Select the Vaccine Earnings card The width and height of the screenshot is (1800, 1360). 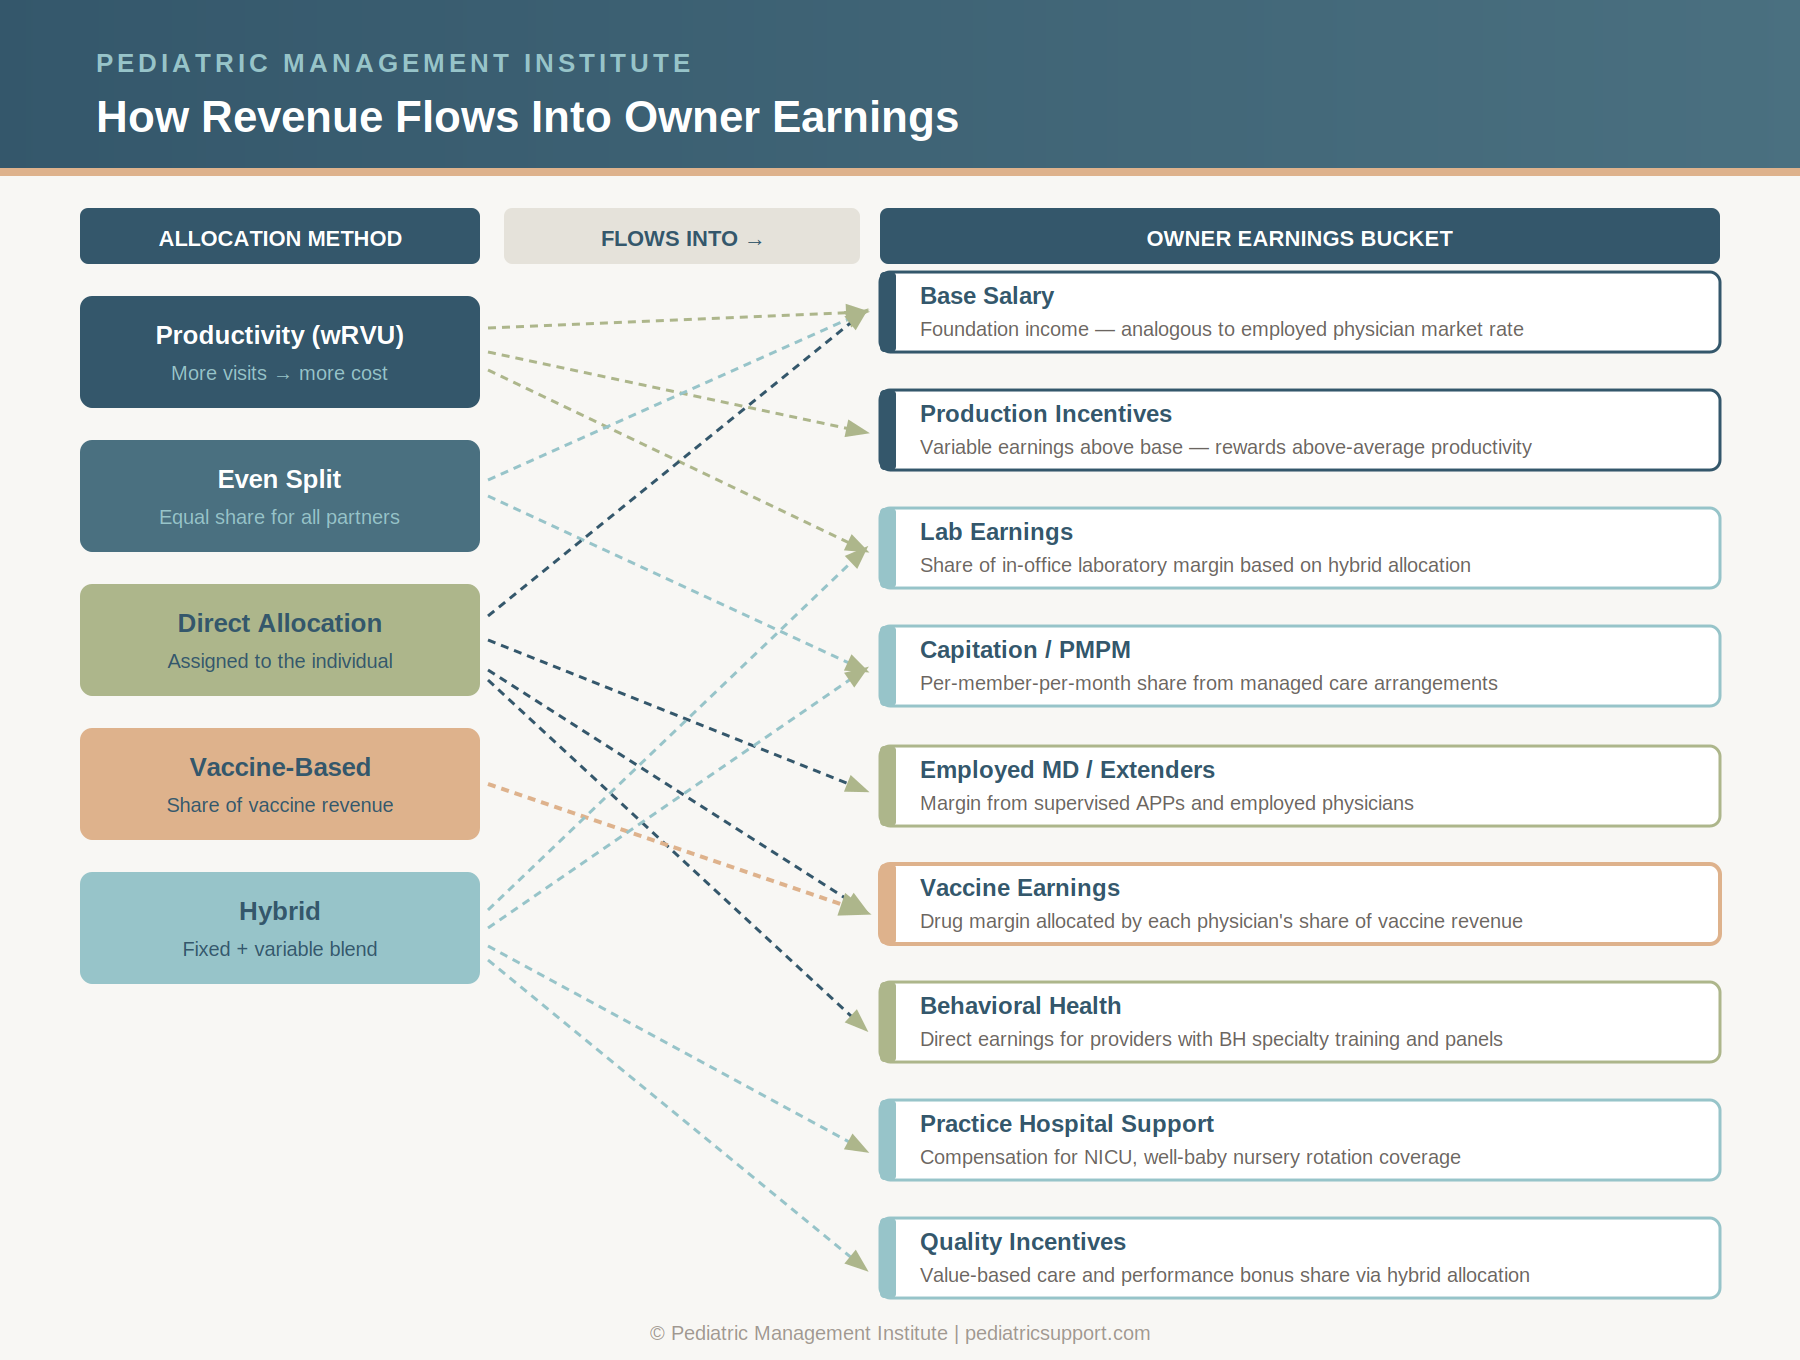pyautogui.click(x=1300, y=903)
